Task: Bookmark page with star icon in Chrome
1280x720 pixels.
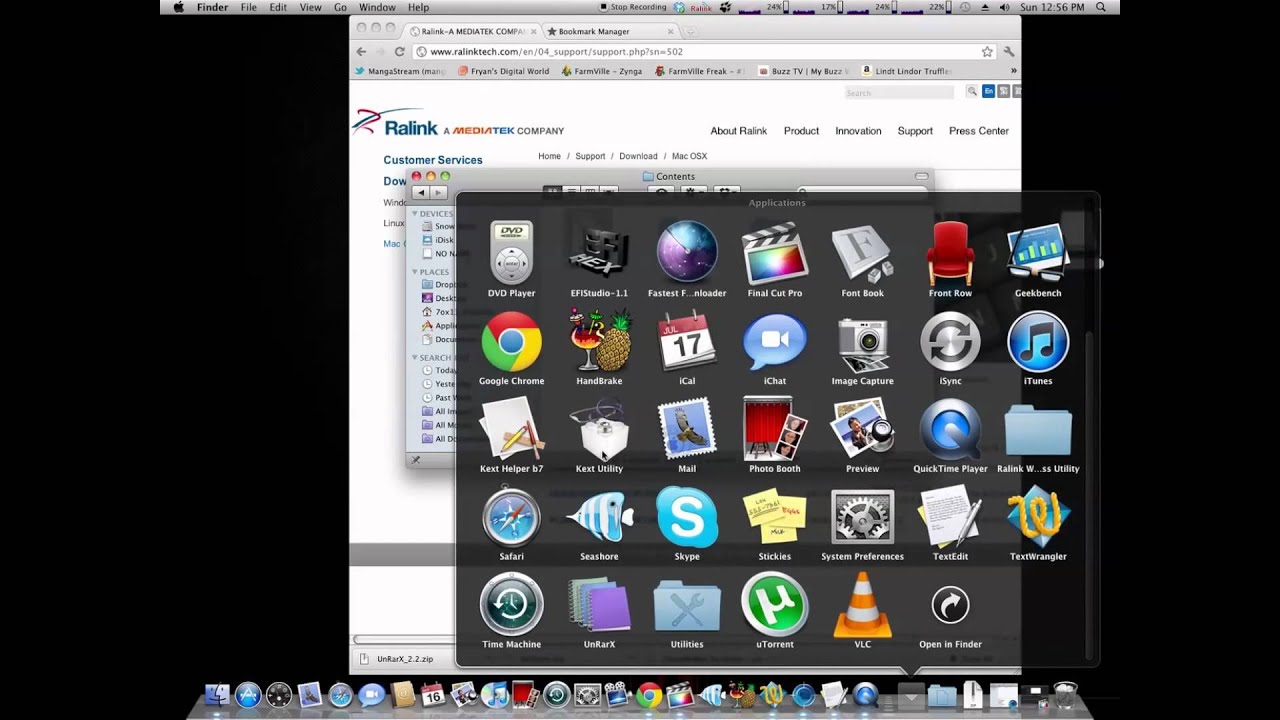Action: click(x=987, y=52)
